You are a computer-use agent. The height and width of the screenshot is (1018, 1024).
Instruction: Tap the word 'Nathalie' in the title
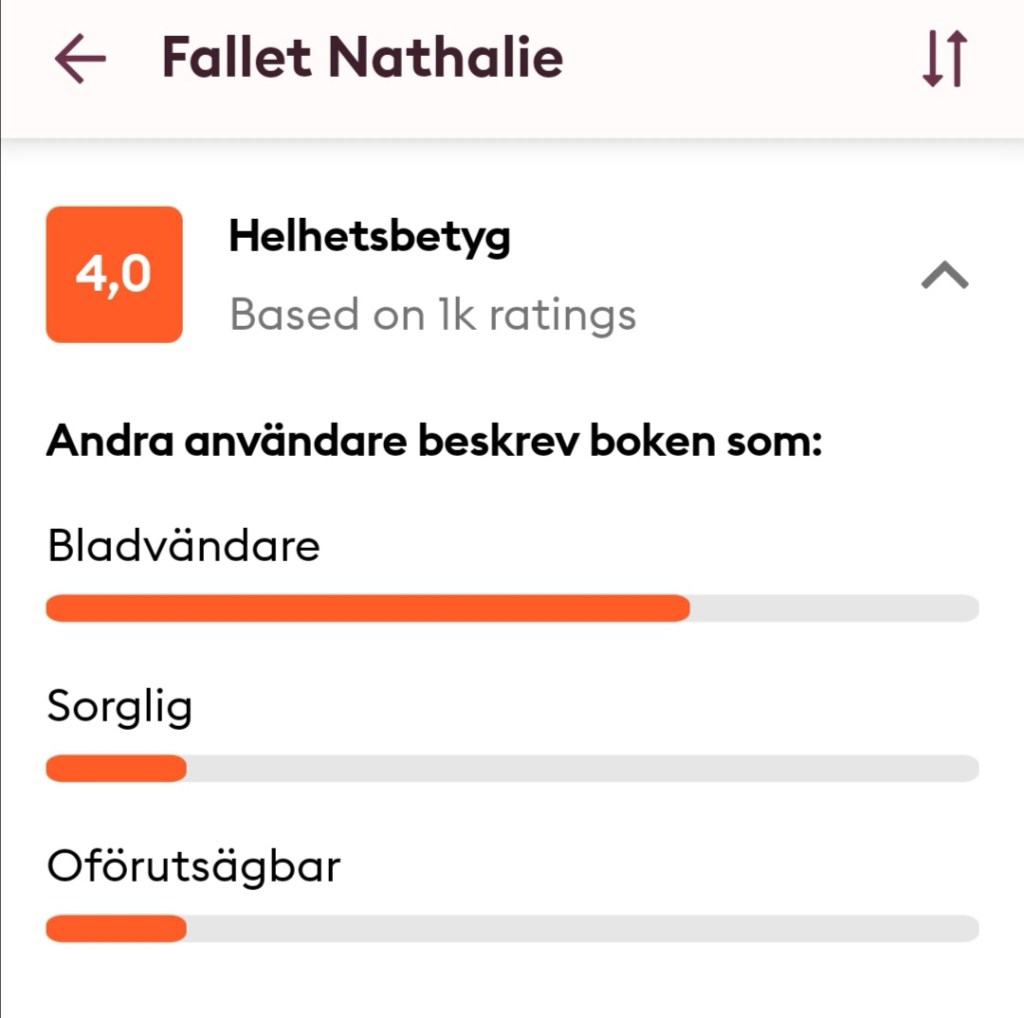pos(446,58)
